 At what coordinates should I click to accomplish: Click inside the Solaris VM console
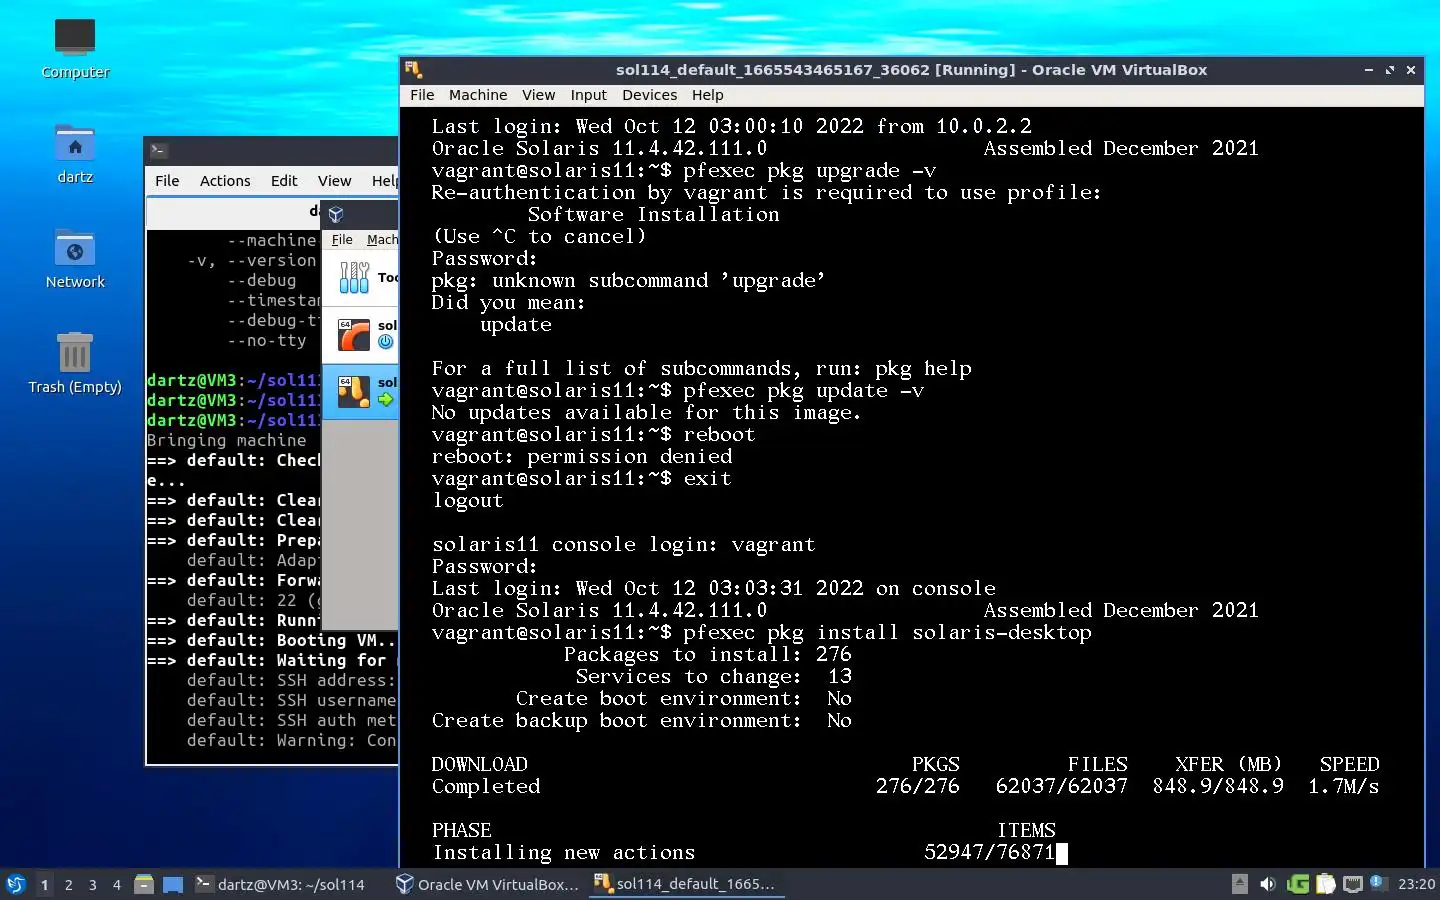912,487
